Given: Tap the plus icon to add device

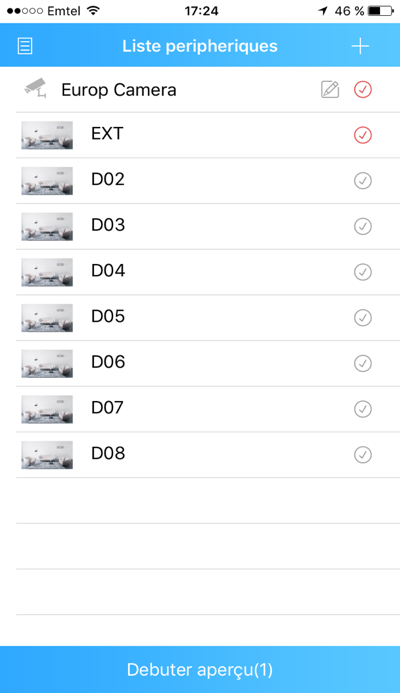Looking at the screenshot, I should (360, 46).
